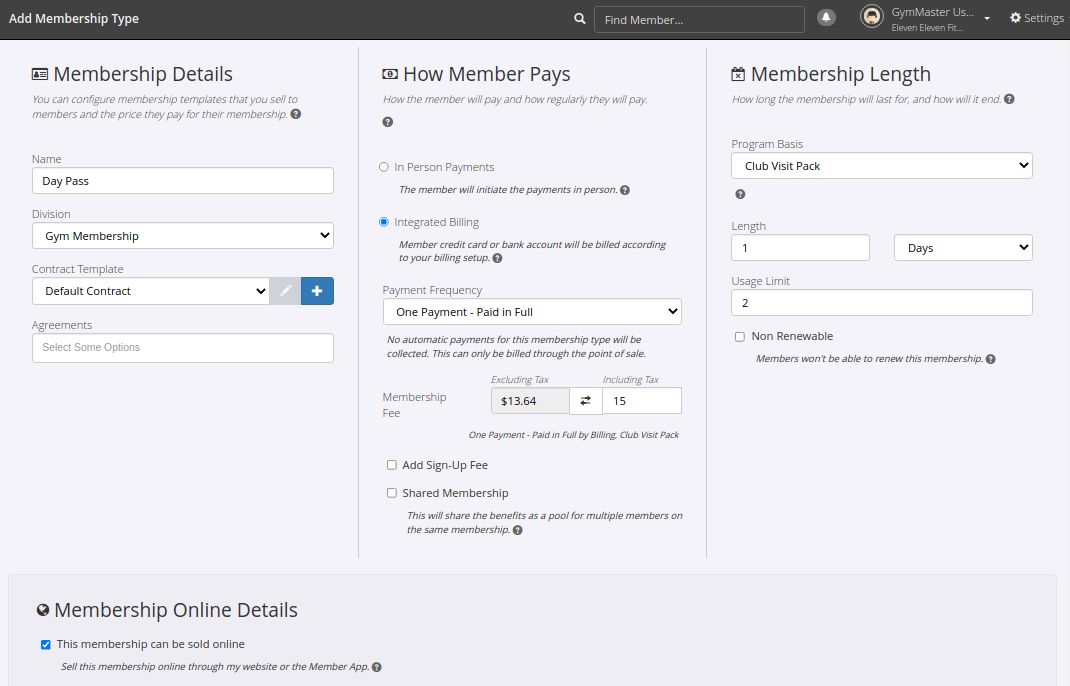The image size is (1070, 686).
Task: Add new contract template with plus button
Action: (x=317, y=291)
